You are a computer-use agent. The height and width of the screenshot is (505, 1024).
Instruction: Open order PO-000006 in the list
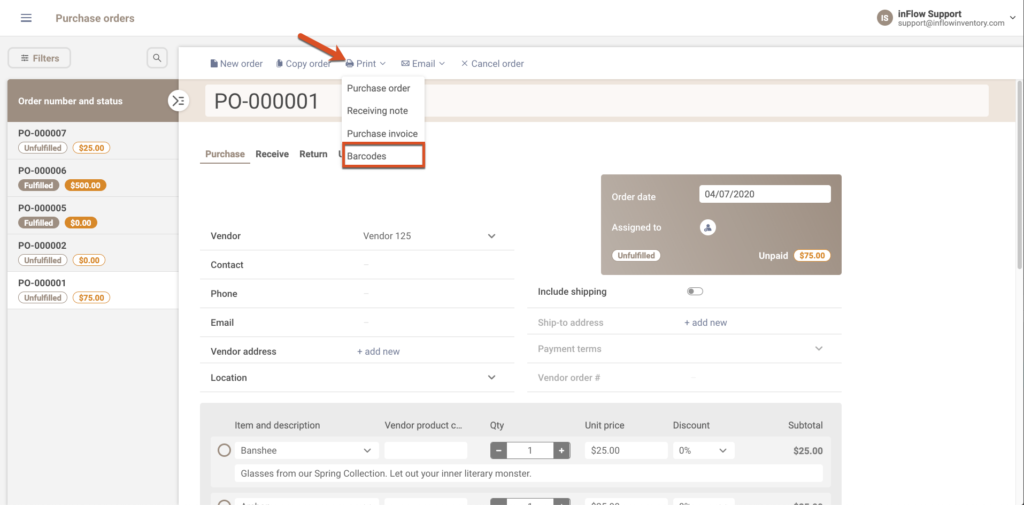click(x=93, y=178)
